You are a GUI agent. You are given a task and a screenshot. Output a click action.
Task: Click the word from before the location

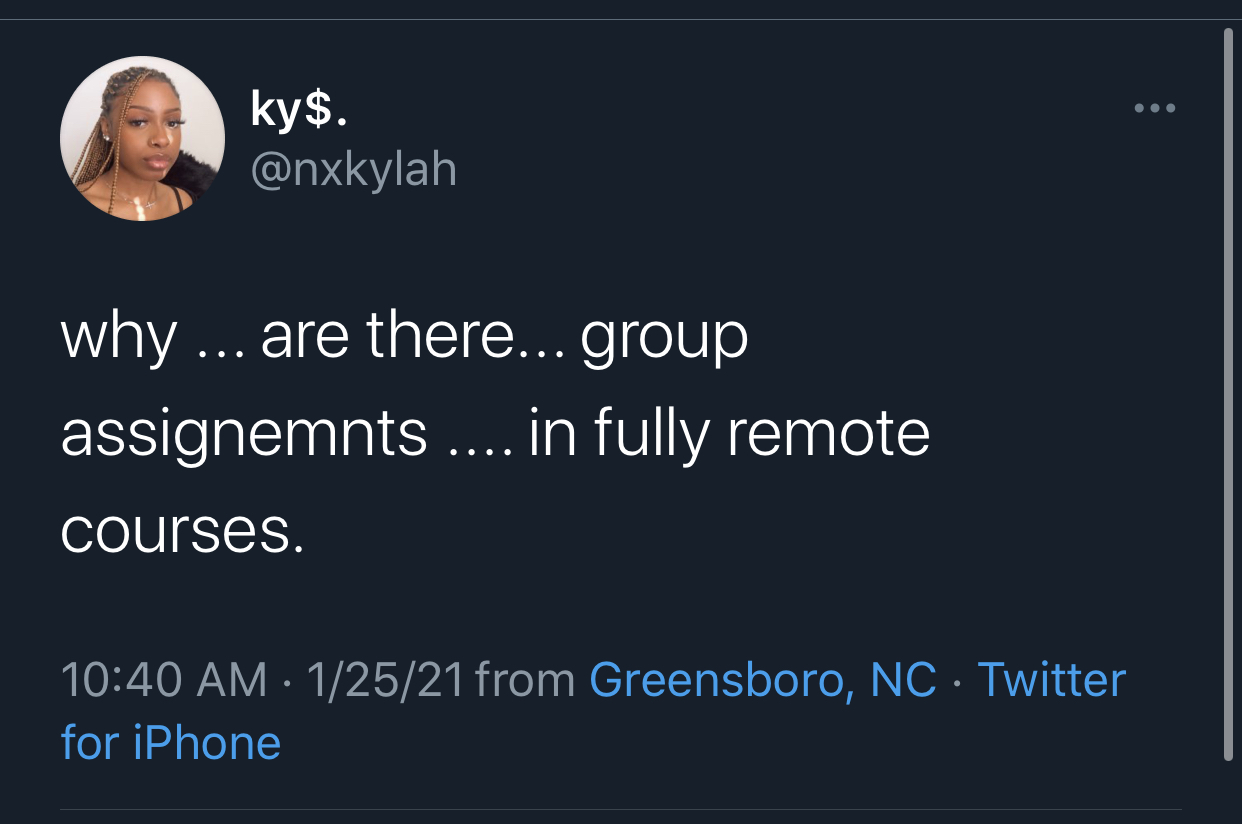(x=526, y=680)
